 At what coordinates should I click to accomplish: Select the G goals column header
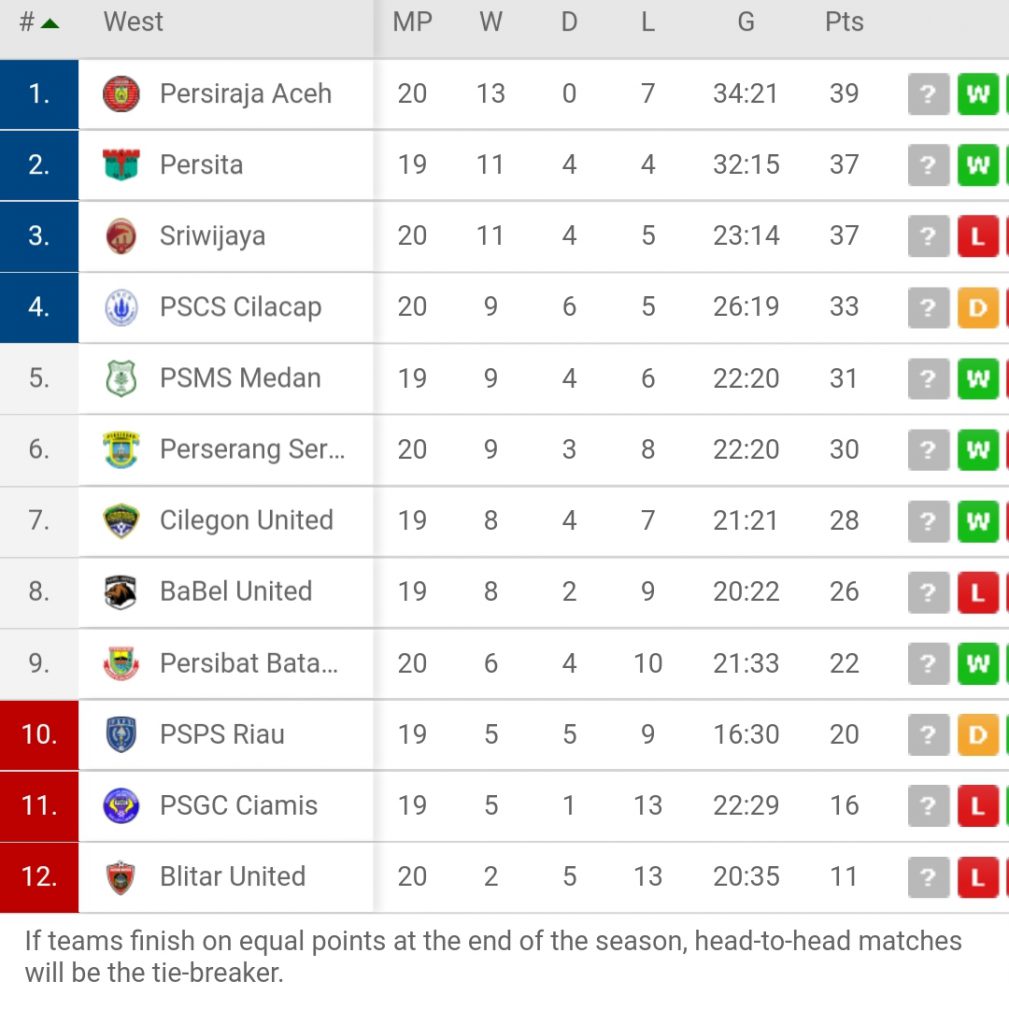[x=746, y=22]
